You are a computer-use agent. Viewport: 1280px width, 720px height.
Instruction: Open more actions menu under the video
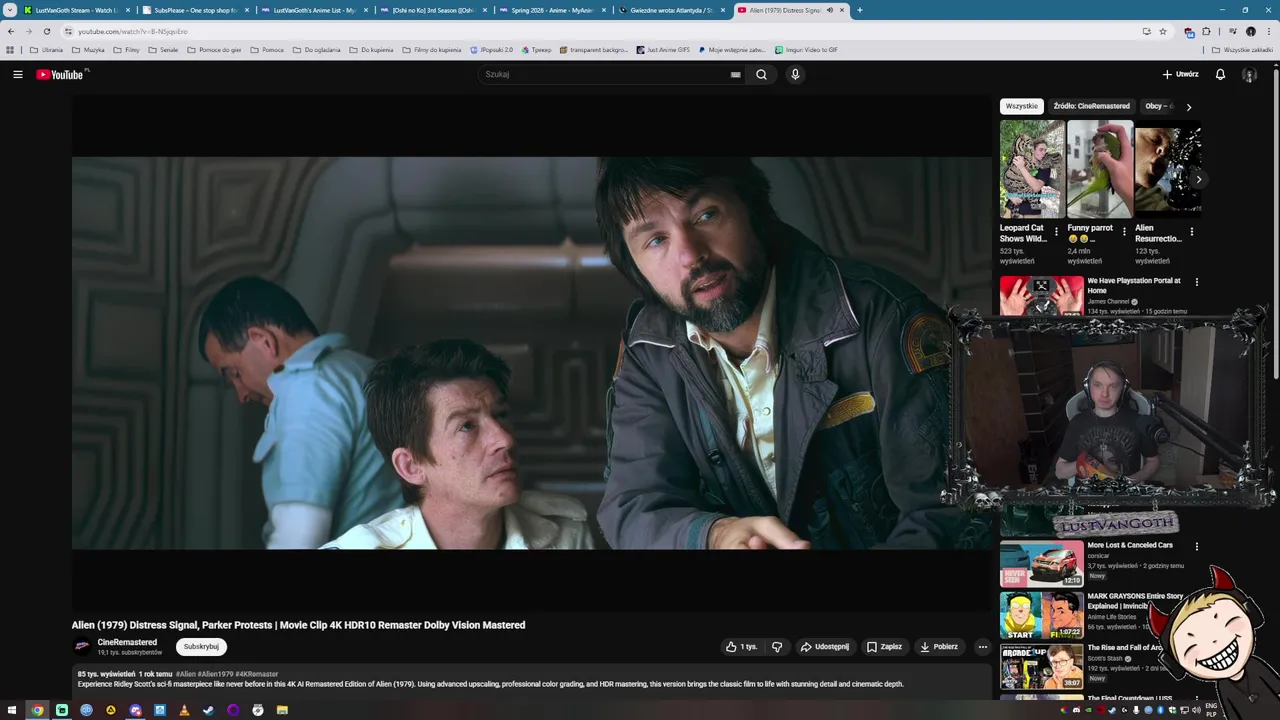982,647
